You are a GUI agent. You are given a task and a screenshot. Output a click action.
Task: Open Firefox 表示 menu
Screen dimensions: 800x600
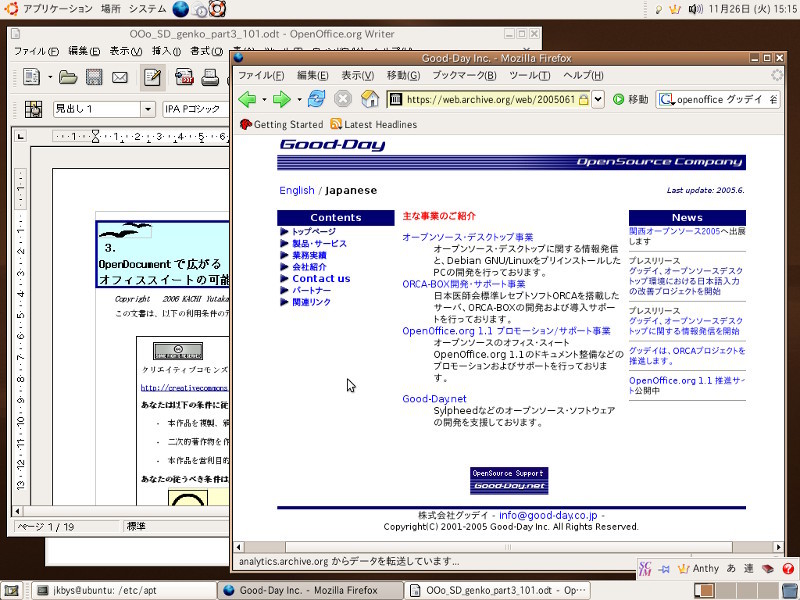pyautogui.click(x=357, y=76)
